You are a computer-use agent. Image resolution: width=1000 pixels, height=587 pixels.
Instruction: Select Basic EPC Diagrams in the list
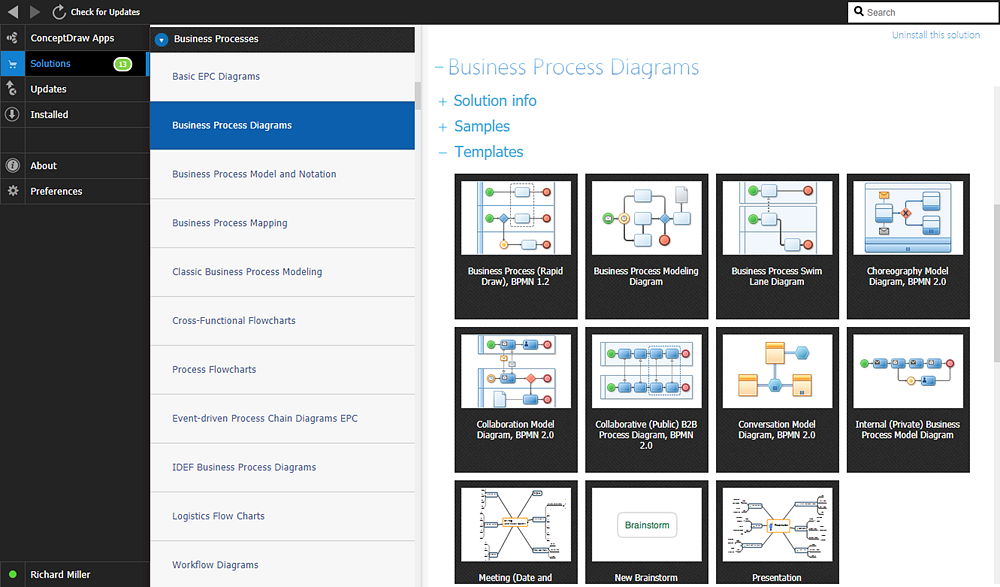216,77
